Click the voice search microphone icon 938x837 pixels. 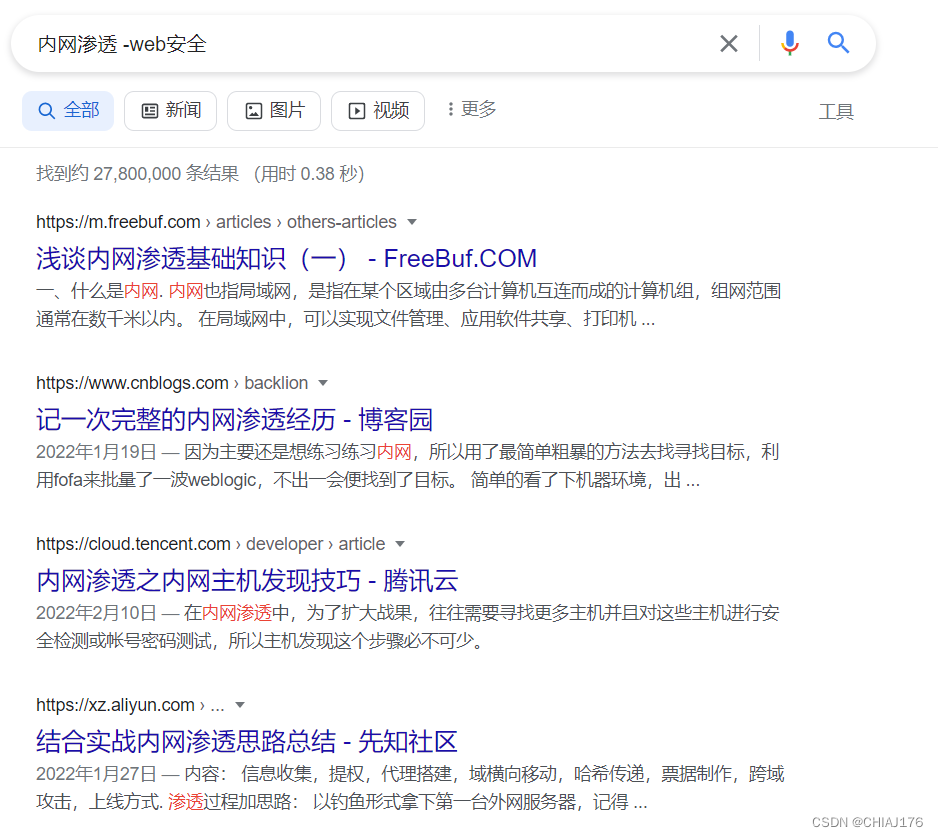(790, 43)
